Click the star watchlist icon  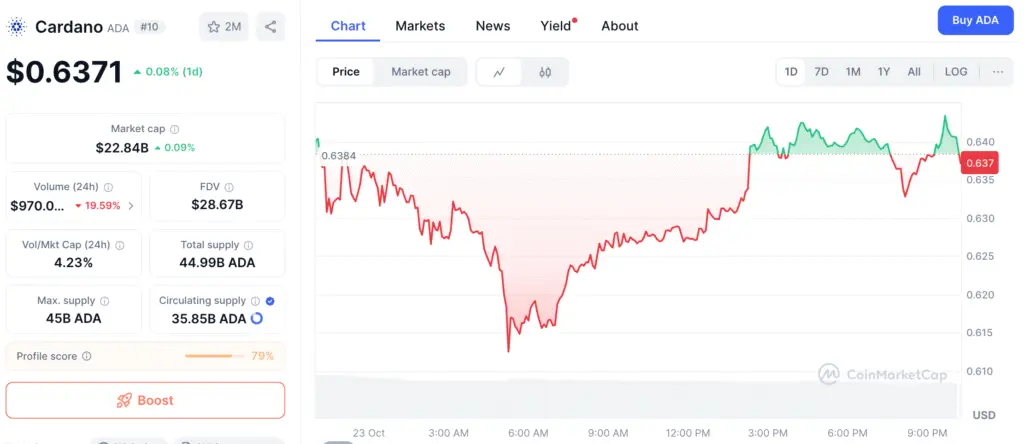(x=214, y=27)
